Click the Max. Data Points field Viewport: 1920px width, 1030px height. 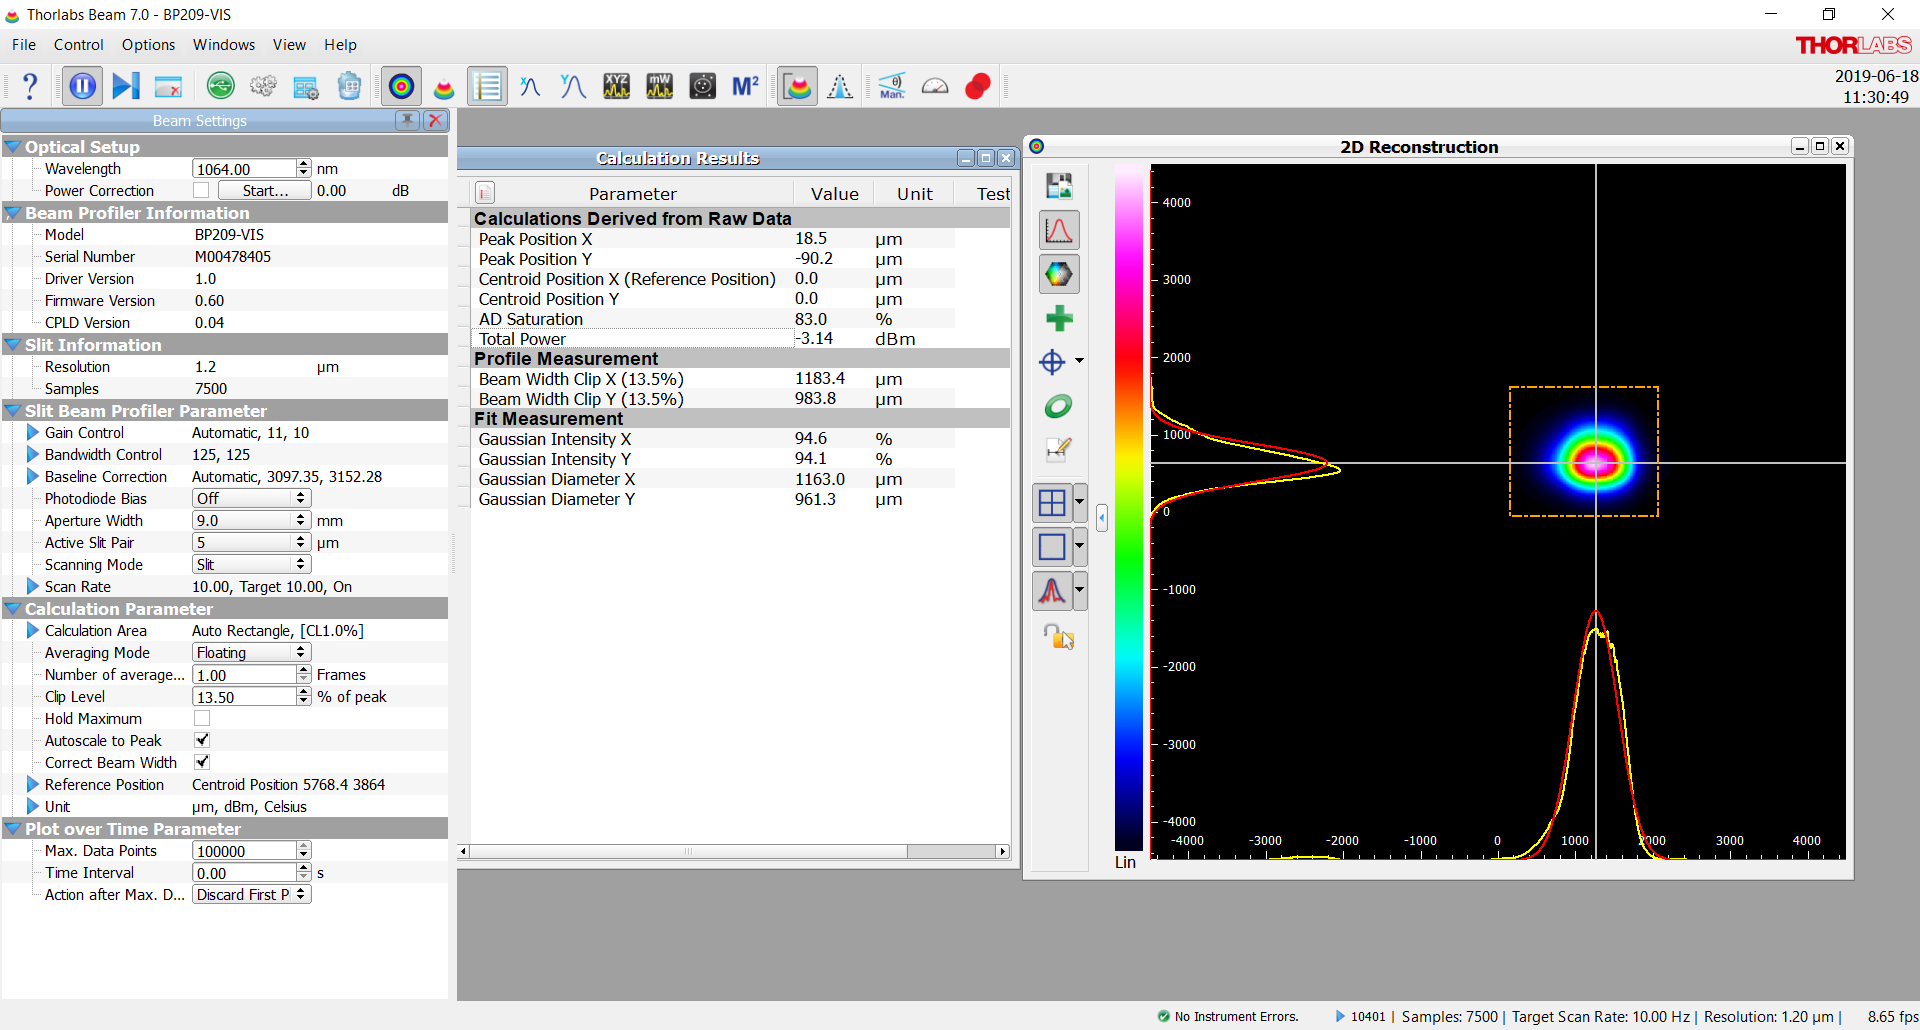click(x=245, y=851)
